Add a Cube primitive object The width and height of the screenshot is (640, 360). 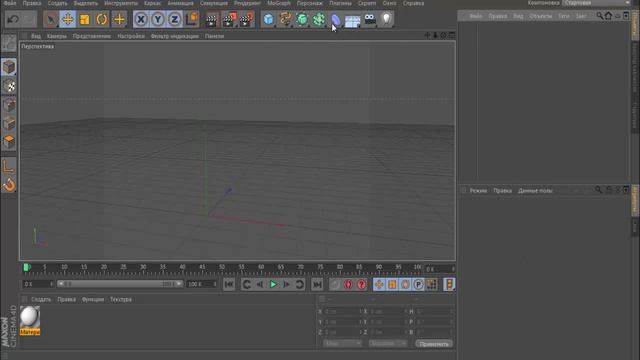(268, 19)
